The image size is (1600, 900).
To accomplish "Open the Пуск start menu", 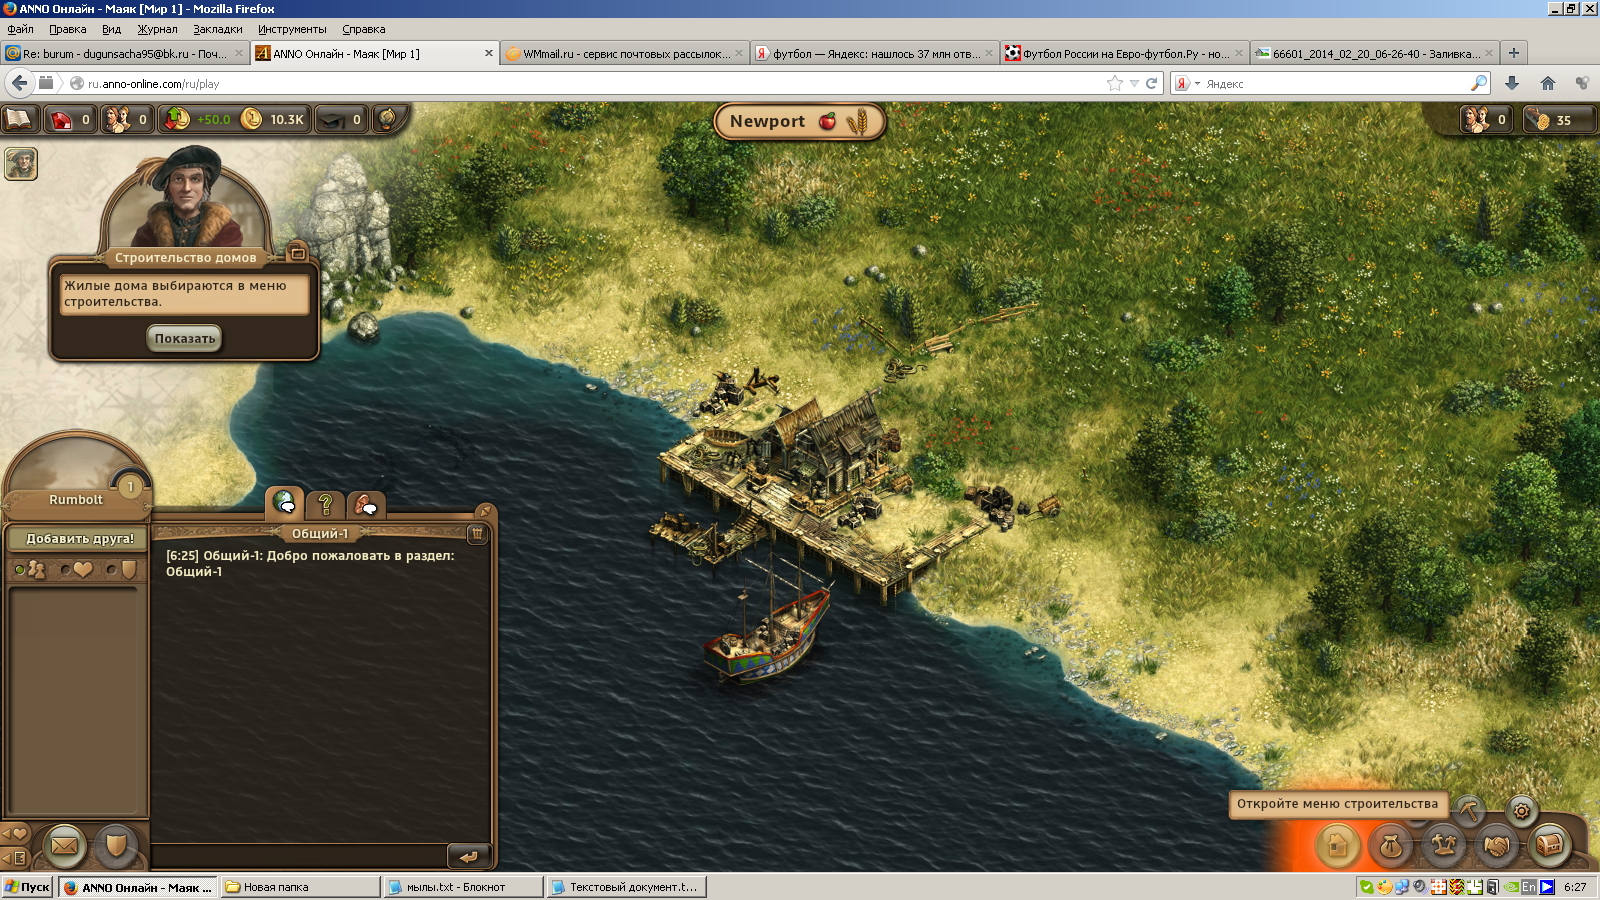I will coord(27,887).
